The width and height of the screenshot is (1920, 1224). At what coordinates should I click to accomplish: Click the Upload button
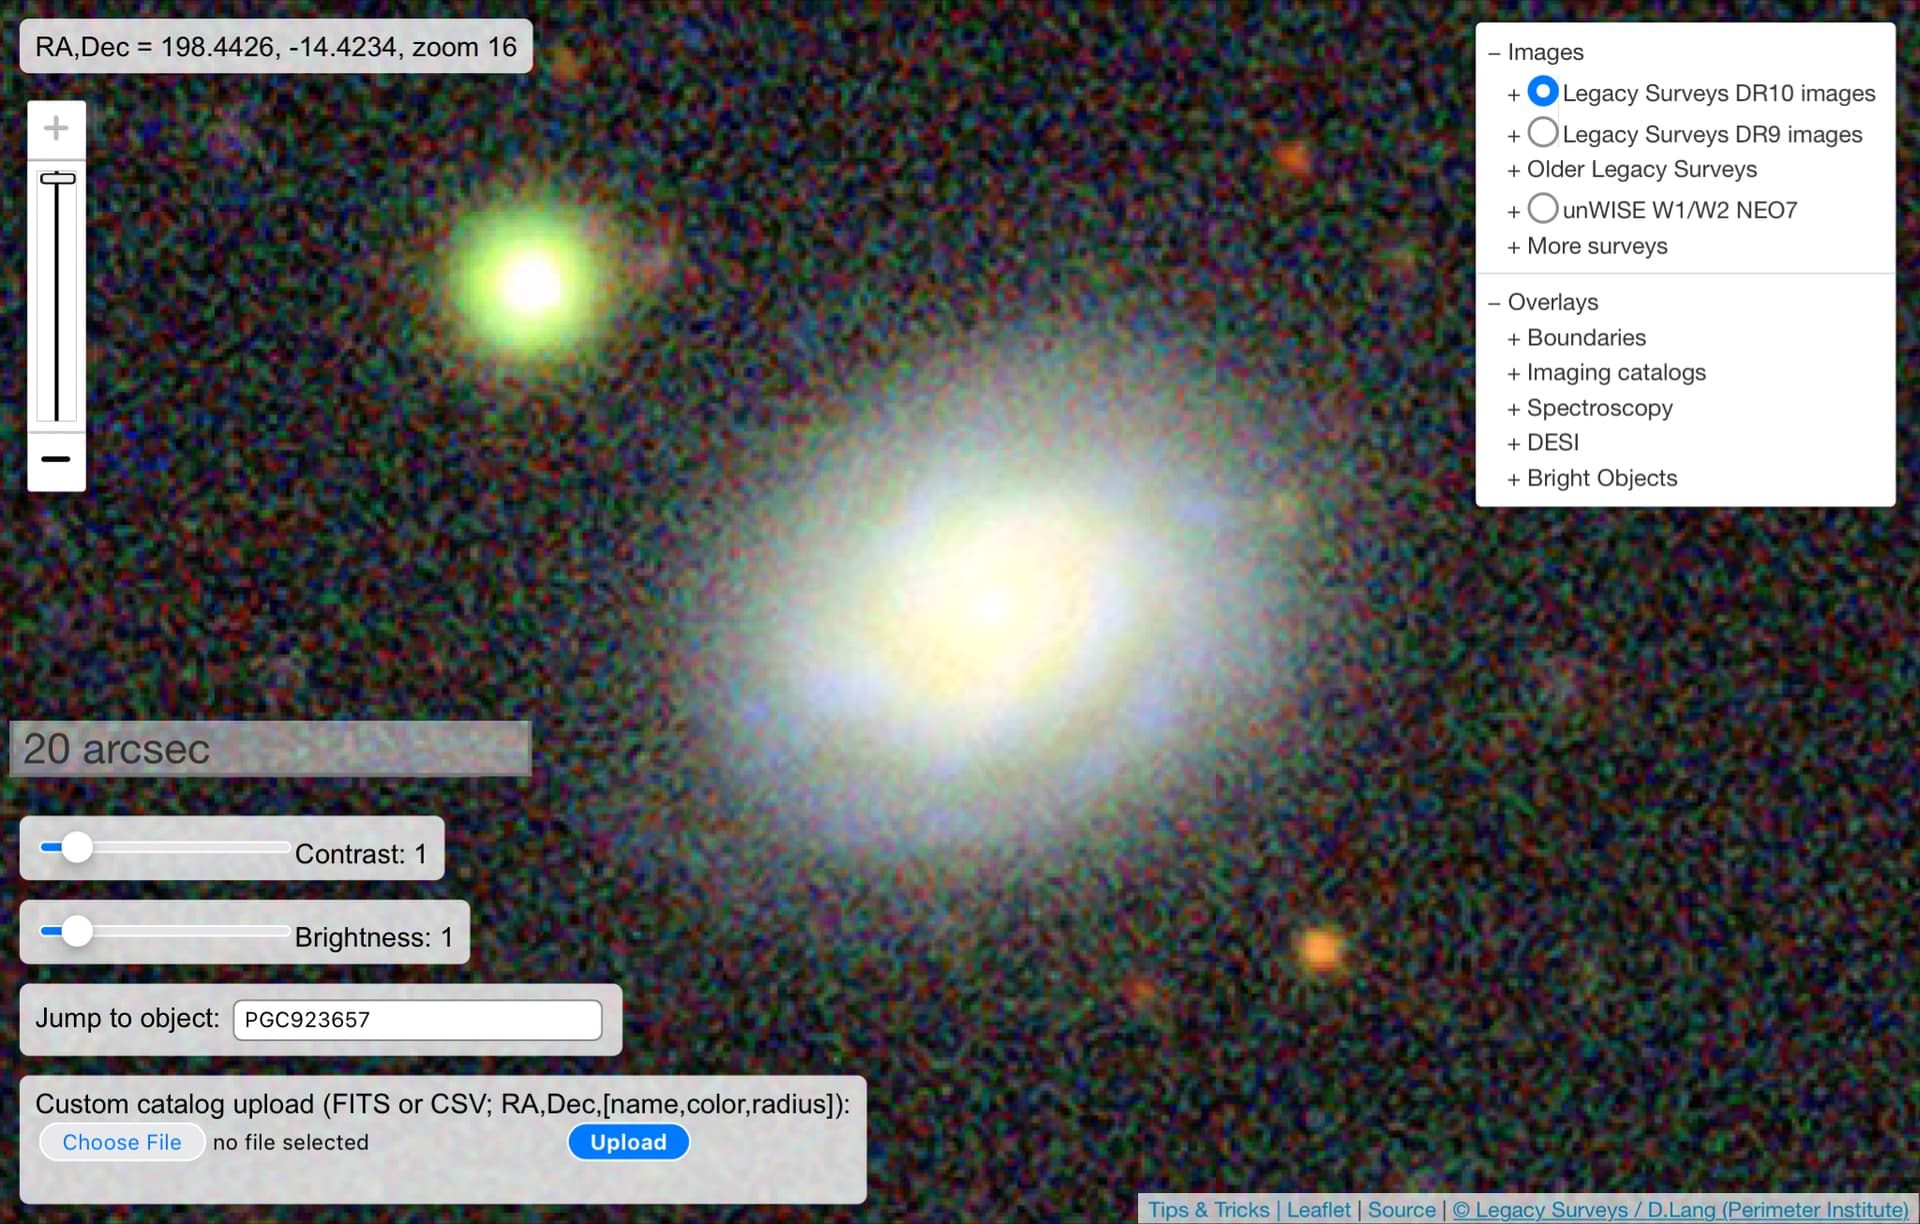click(628, 1142)
